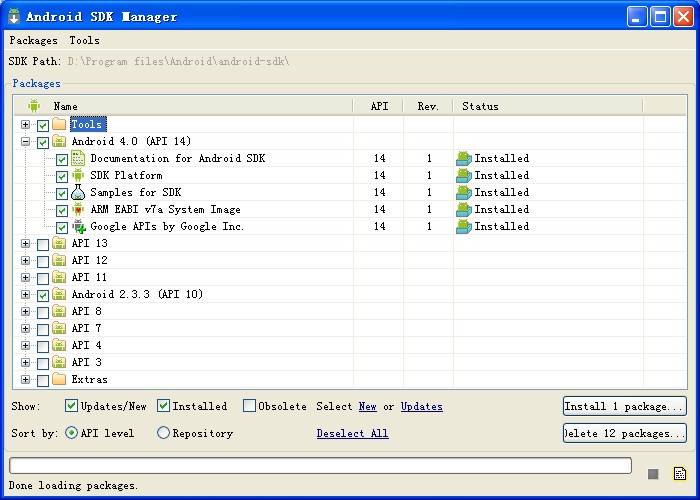Uncheck the Android 4.0 (API 14) checkbox
The width and height of the screenshot is (700, 500).
click(x=43, y=143)
